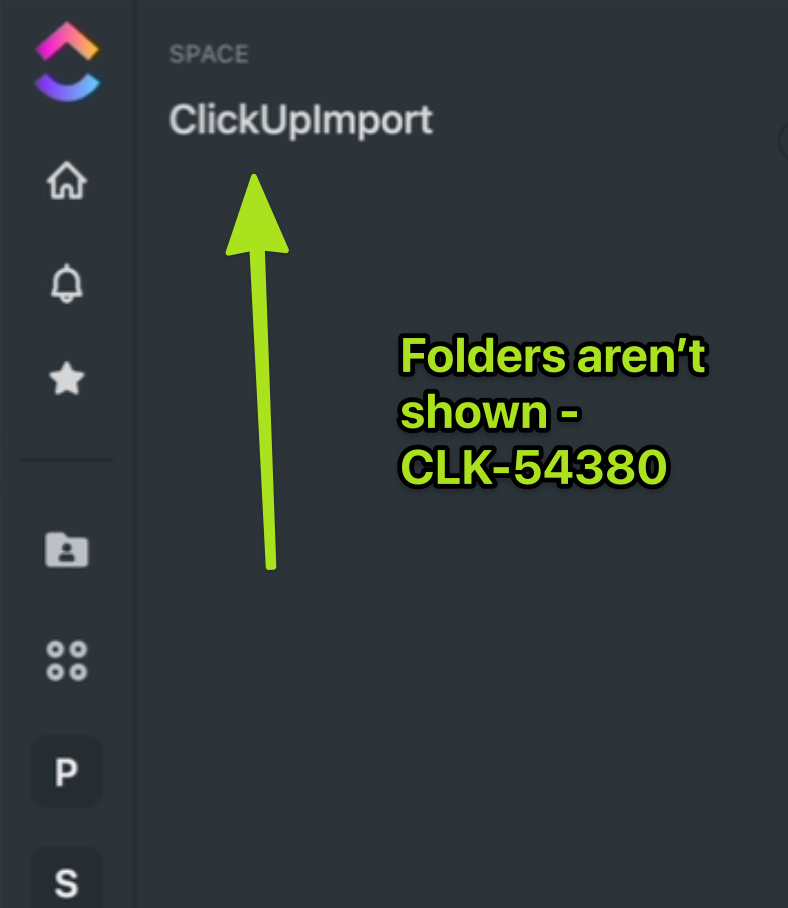Select the S space avatar
This screenshot has height=908, width=788.
(x=67, y=878)
